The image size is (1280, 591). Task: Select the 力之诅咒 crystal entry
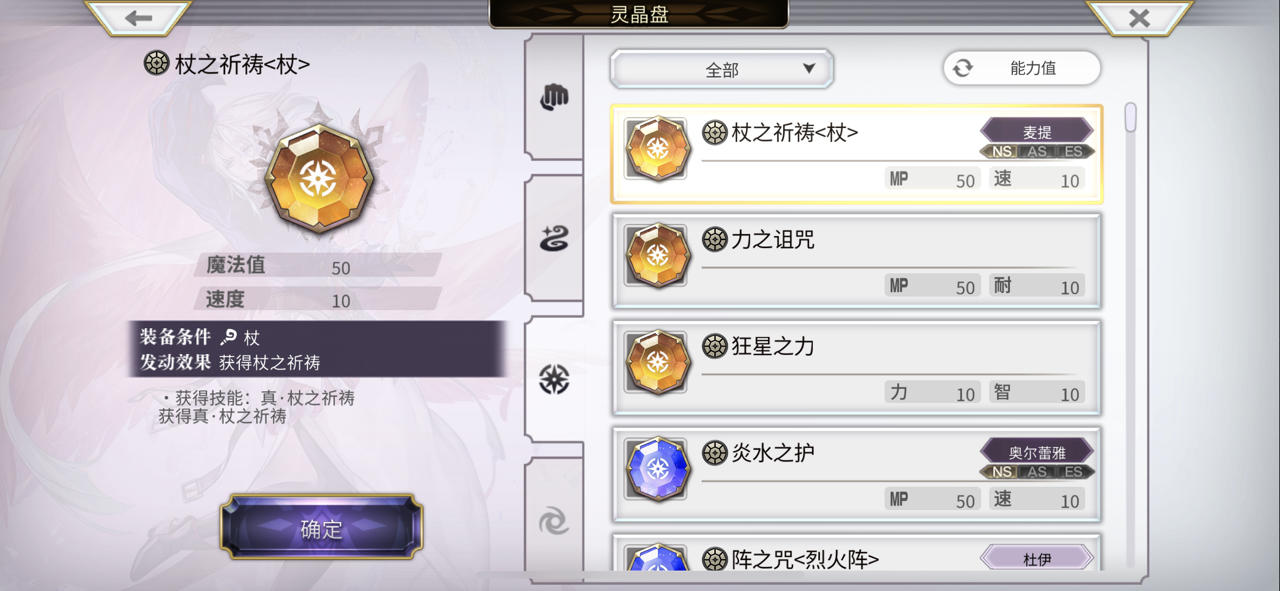pos(856,260)
